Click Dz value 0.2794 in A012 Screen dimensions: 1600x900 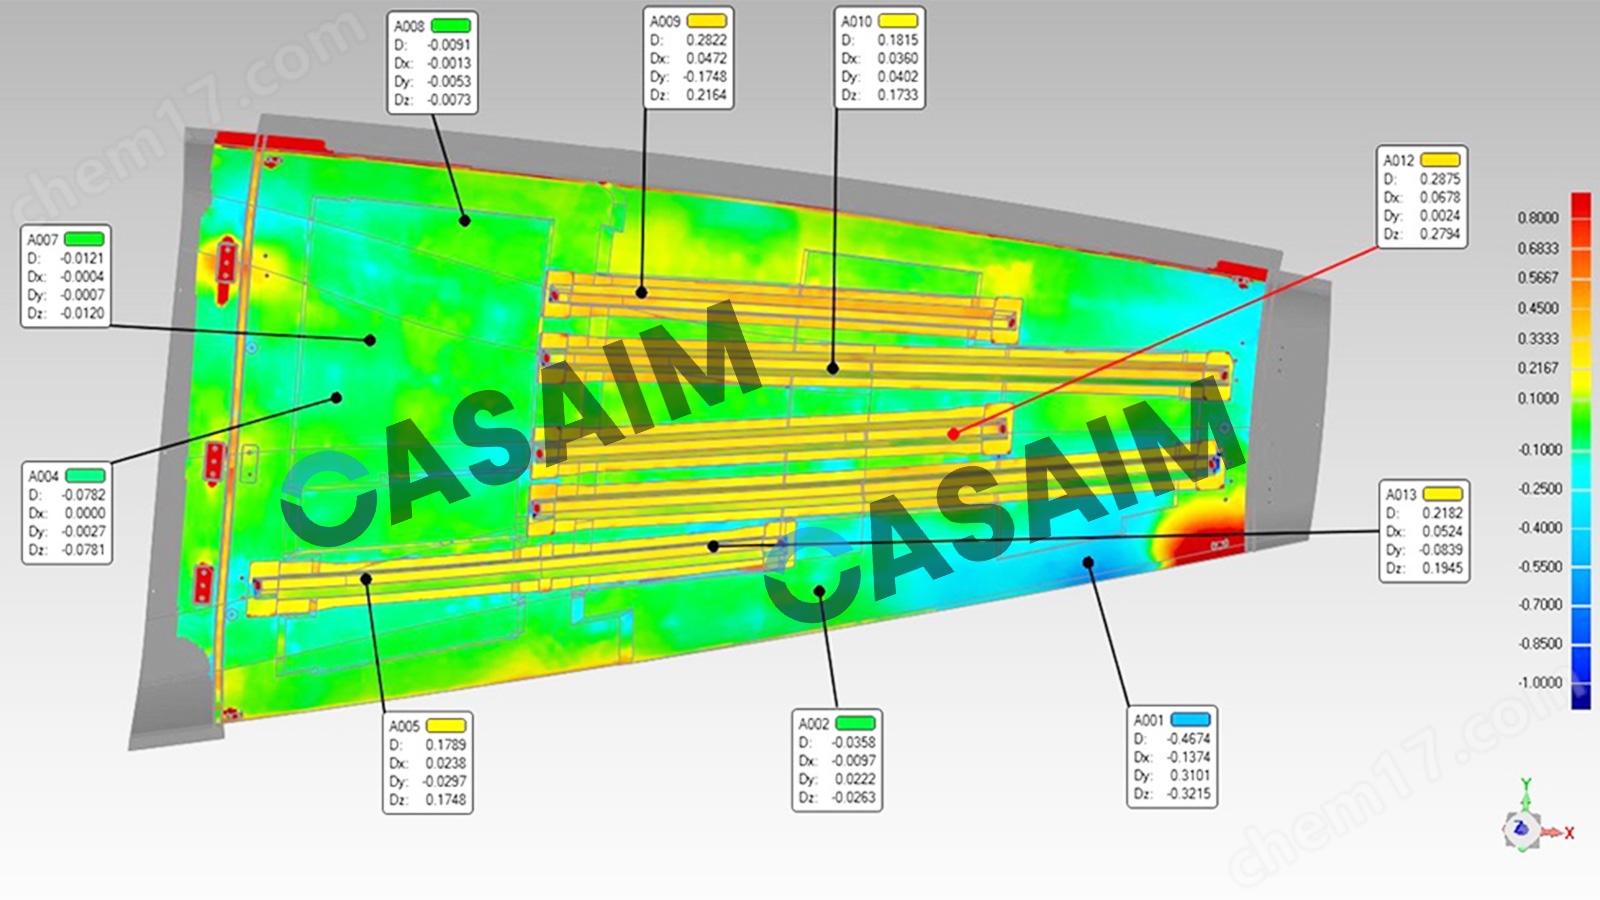pos(1440,234)
